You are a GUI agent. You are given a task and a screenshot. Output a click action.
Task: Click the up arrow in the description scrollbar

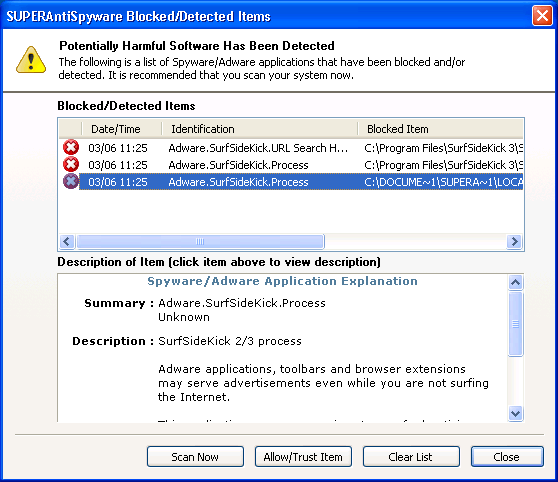515,283
